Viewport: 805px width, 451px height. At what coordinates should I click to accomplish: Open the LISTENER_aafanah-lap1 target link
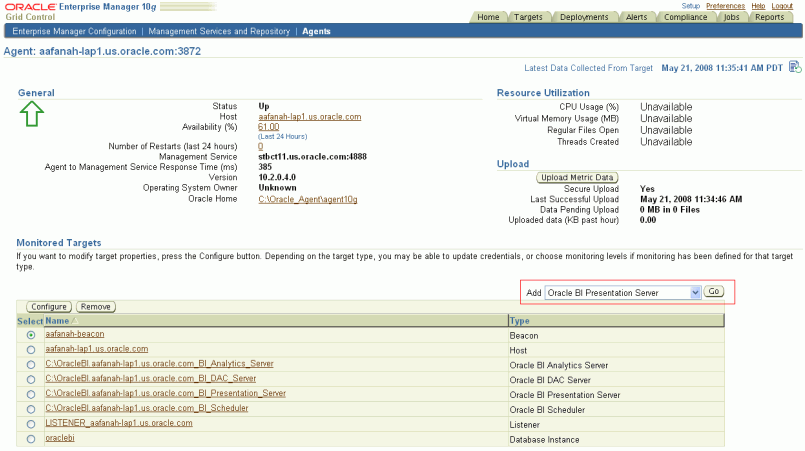[119, 423]
